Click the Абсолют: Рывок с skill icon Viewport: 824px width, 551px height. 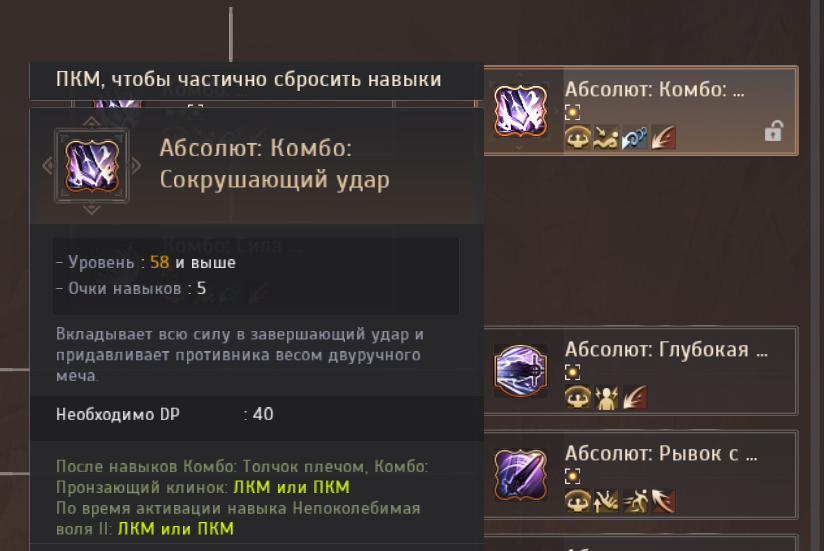coord(520,475)
